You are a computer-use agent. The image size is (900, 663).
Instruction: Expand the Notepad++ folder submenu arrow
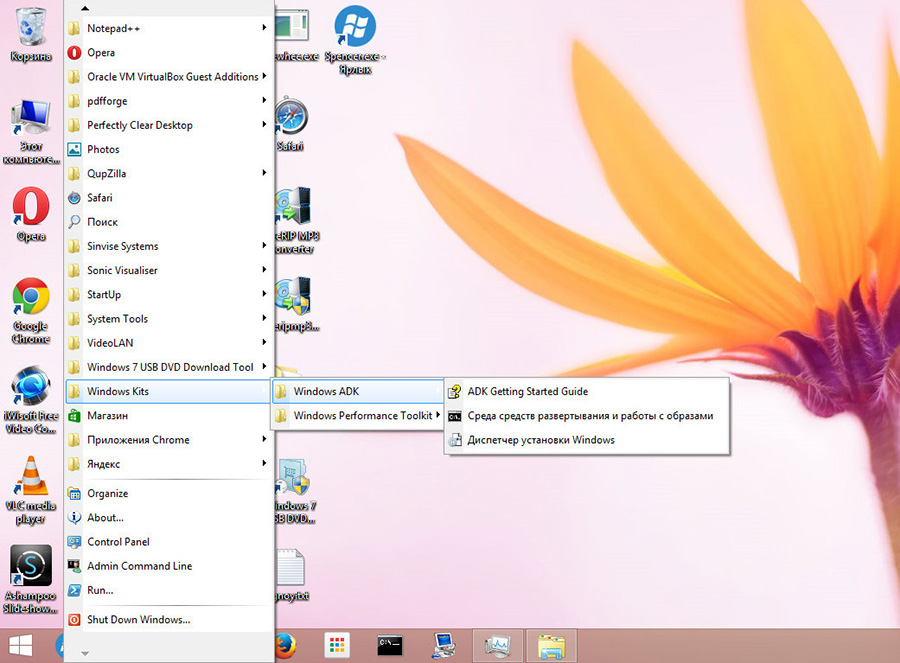(x=264, y=28)
